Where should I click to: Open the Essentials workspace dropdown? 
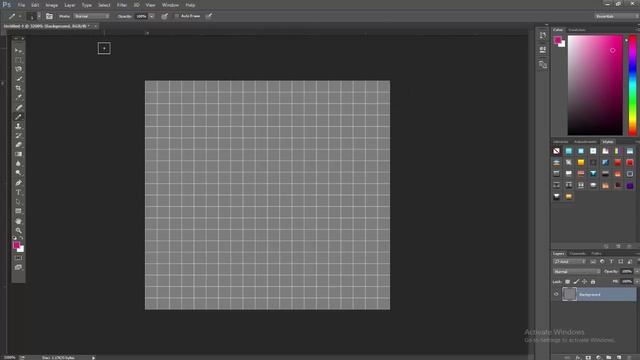click(x=617, y=16)
